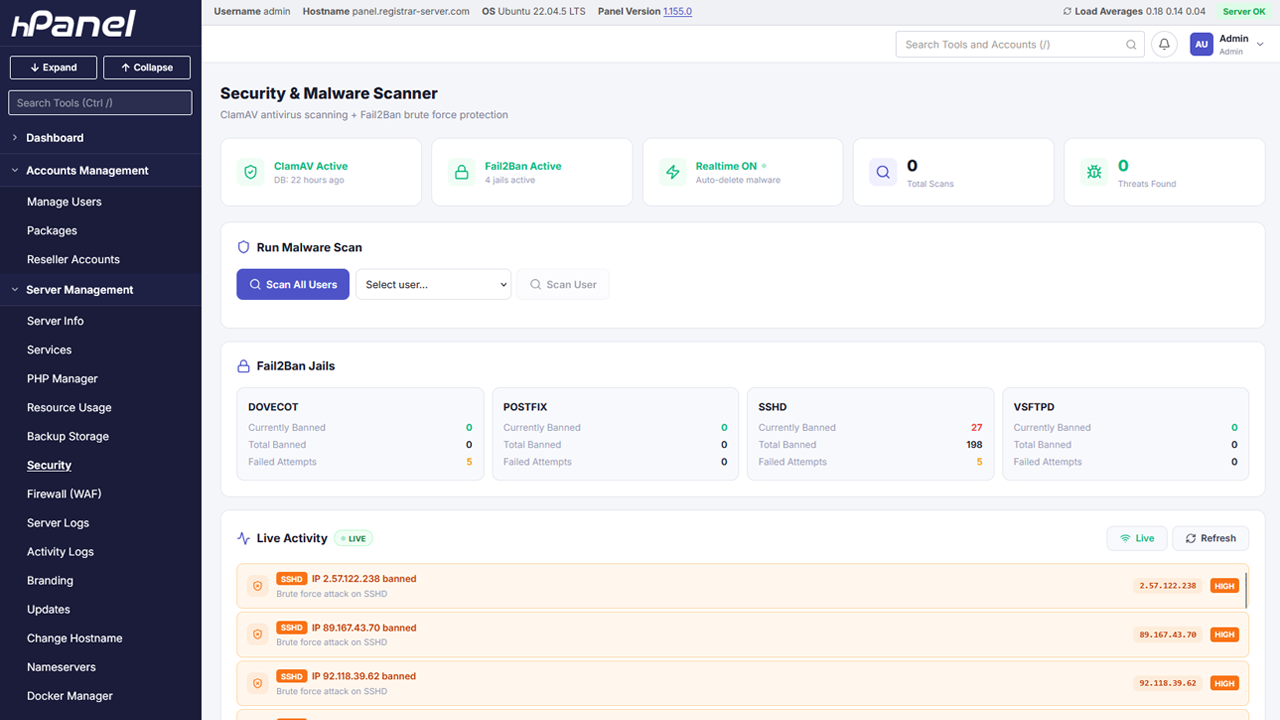The height and width of the screenshot is (720, 1280).
Task: Click the Load Averages refresh icon
Action: coord(1067,12)
